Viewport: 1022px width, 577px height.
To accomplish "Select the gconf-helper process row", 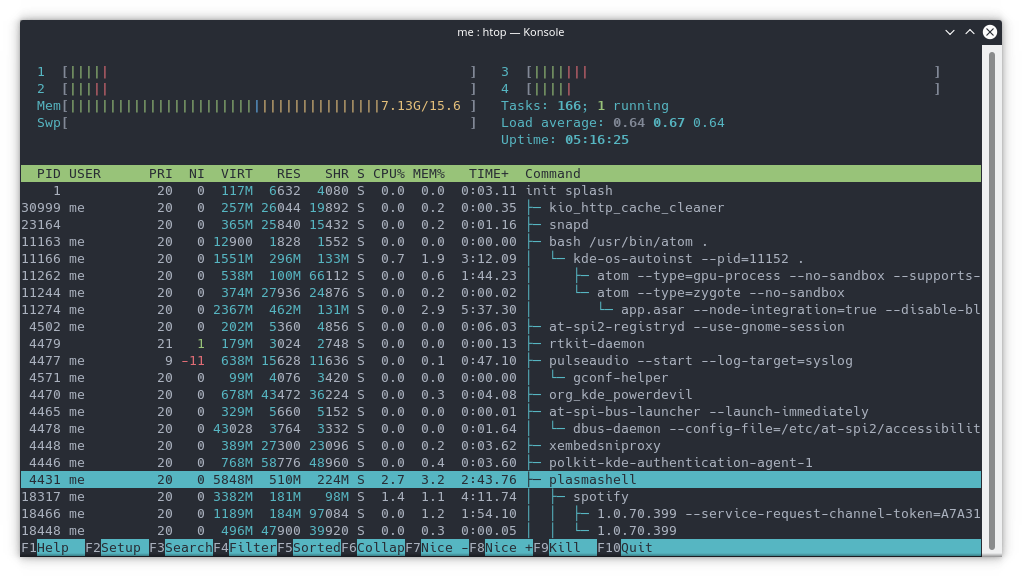I will point(501,377).
